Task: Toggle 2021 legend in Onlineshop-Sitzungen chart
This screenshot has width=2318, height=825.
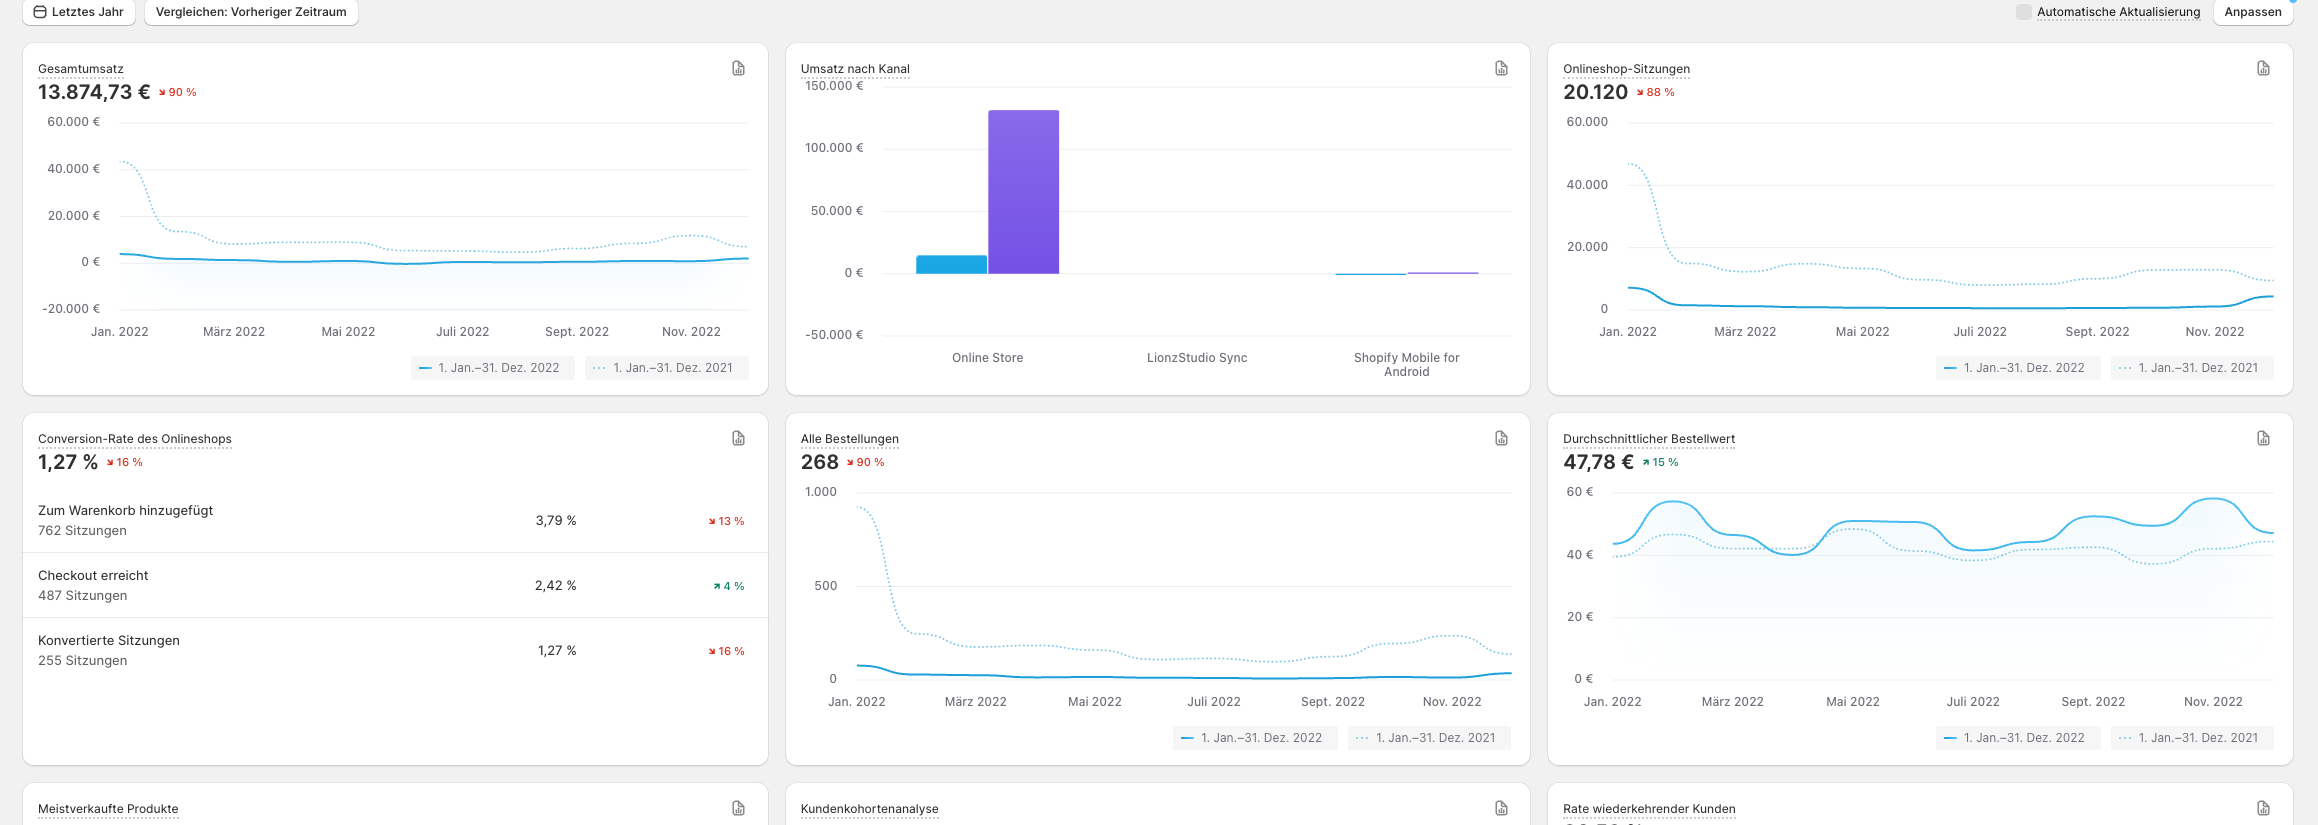Action: click(x=2191, y=368)
